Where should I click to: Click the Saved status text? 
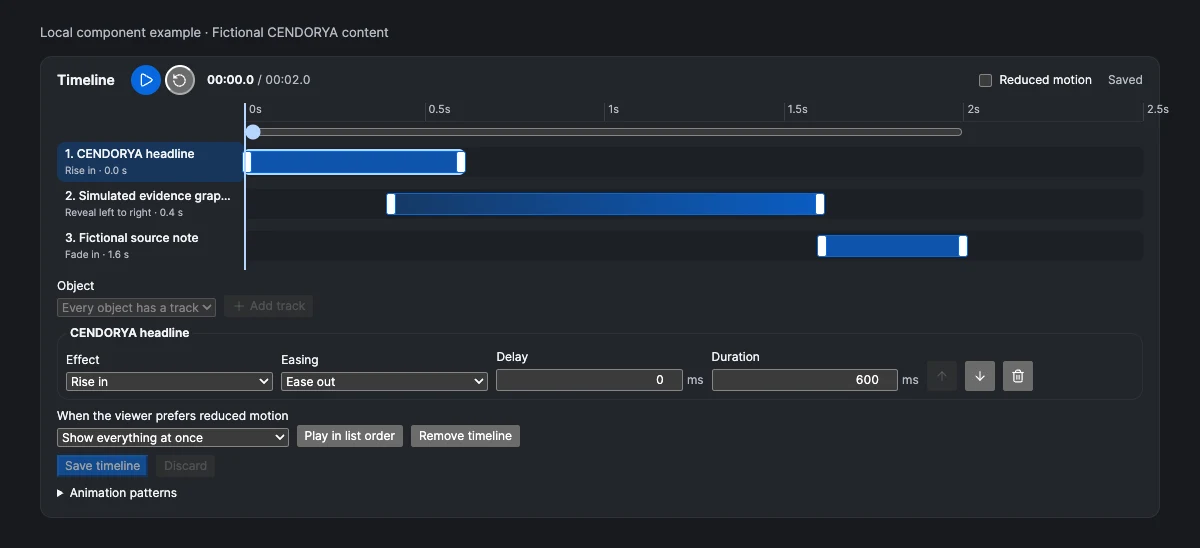pos(1125,80)
